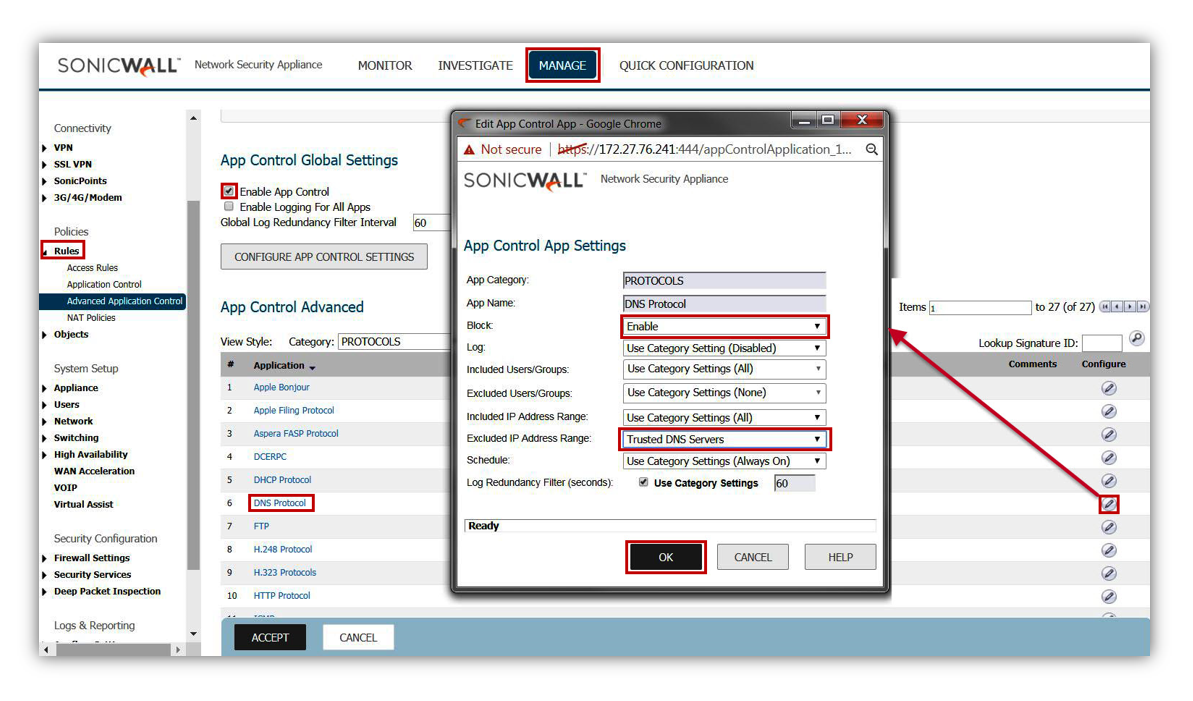Click the configure pencil icon for DNS Protocol
1193x701 pixels.
click(x=1109, y=504)
